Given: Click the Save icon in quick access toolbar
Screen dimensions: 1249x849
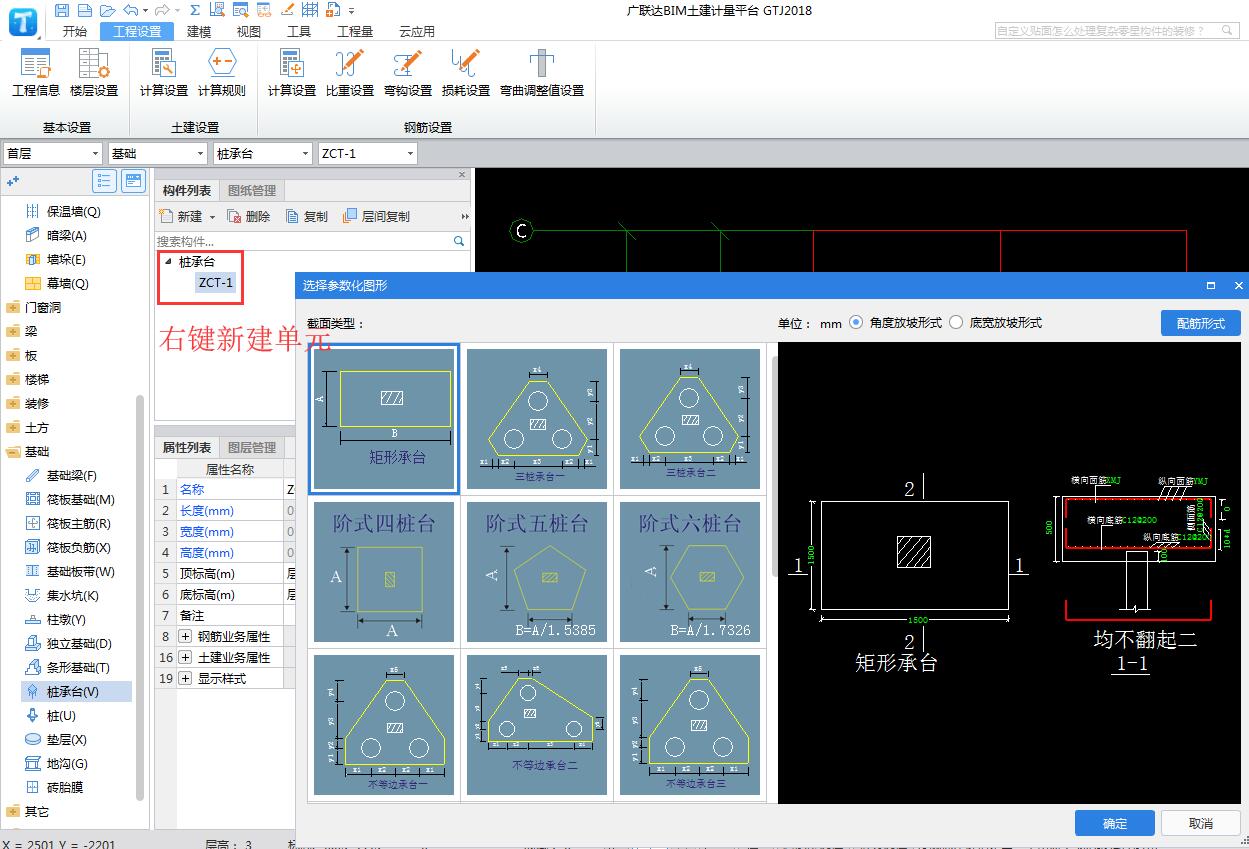Looking at the screenshot, I should click(62, 10).
